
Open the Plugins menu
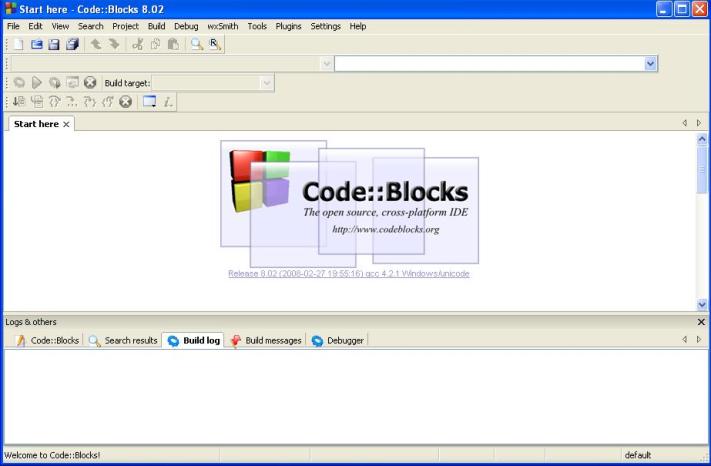coord(288,26)
